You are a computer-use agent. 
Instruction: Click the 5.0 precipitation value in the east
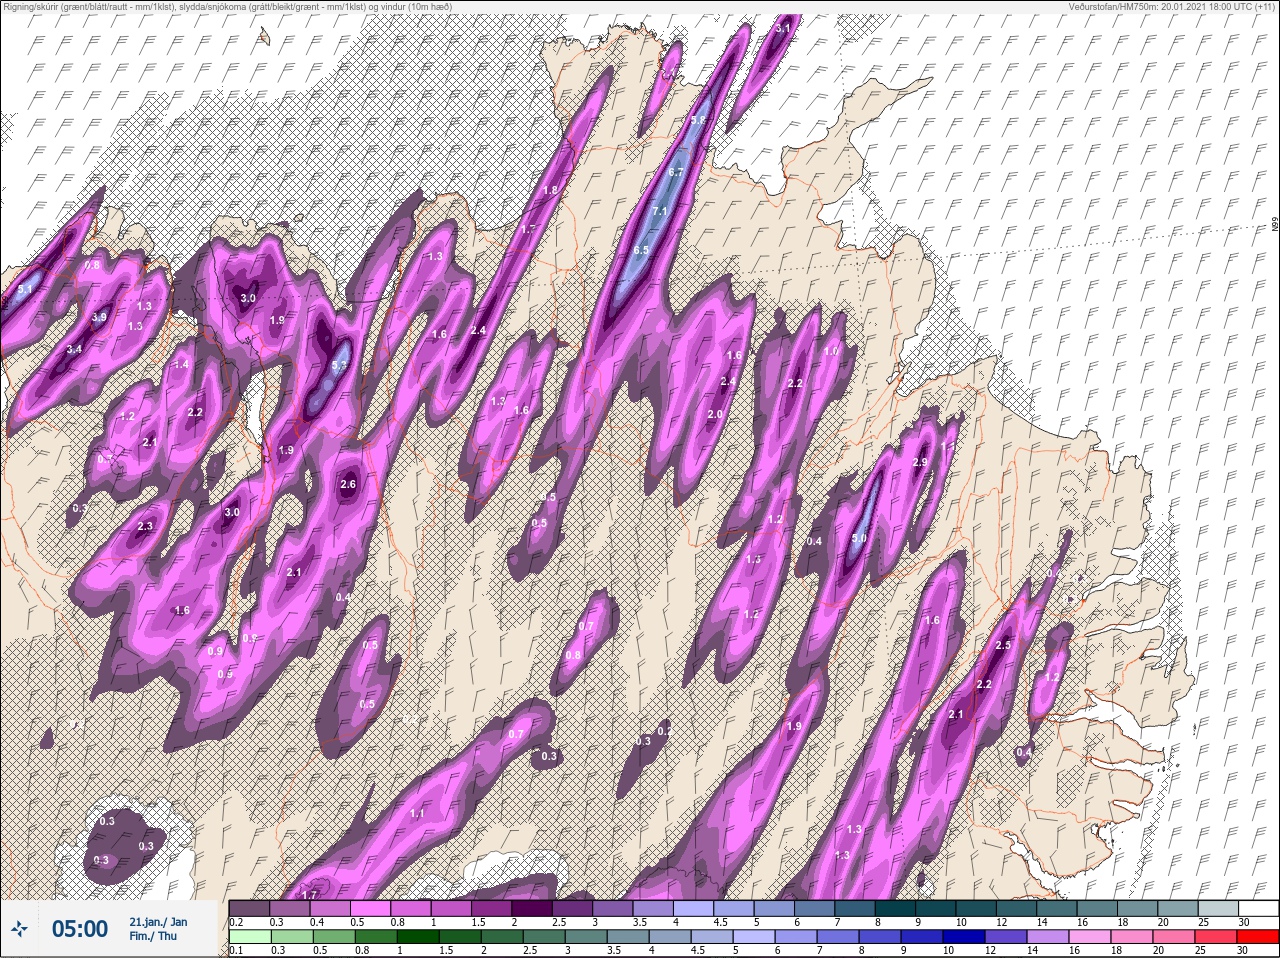click(x=859, y=539)
